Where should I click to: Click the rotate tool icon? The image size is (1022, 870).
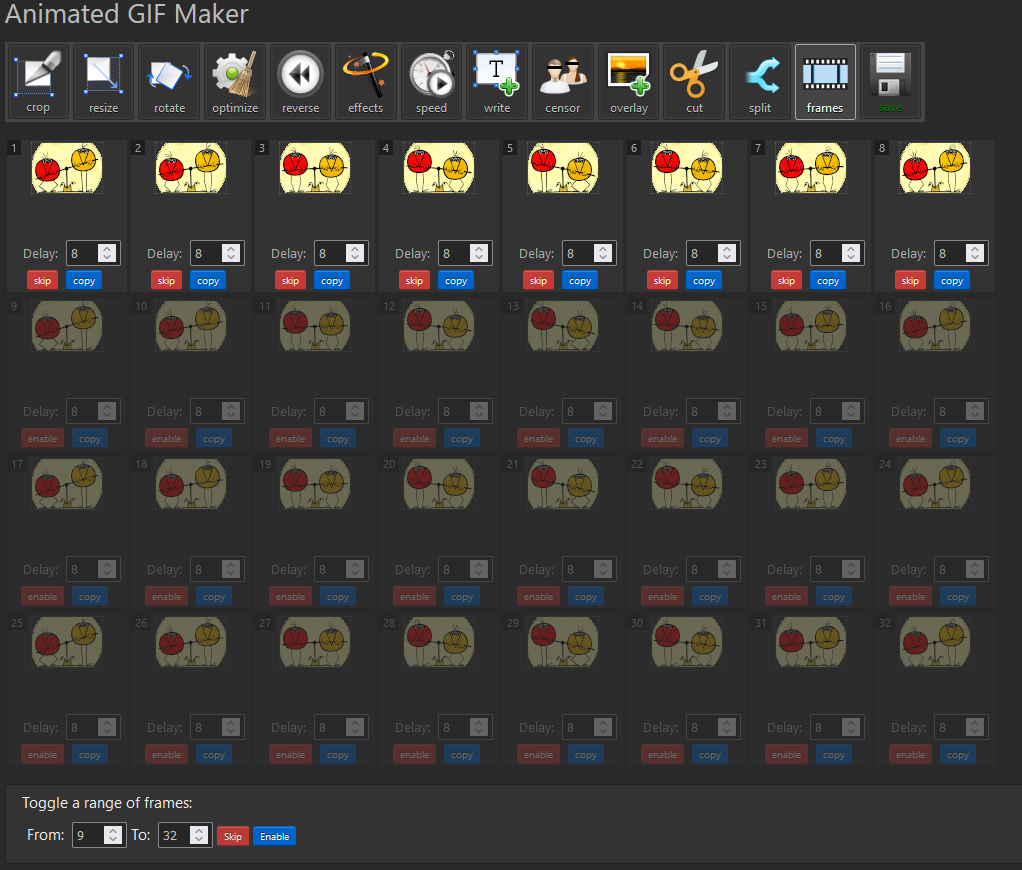coord(169,81)
